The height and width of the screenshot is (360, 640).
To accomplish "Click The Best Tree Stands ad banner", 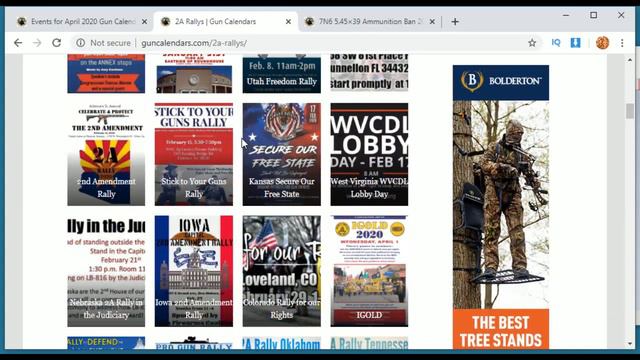I will pyautogui.click(x=501, y=329).
